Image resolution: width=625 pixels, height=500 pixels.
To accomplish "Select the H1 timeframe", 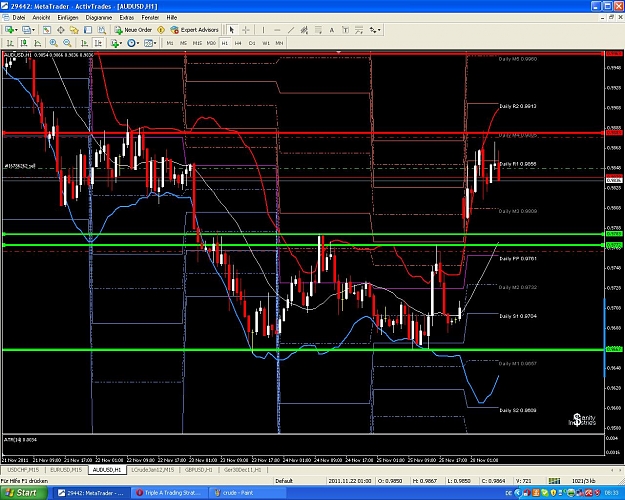I will coord(224,43).
